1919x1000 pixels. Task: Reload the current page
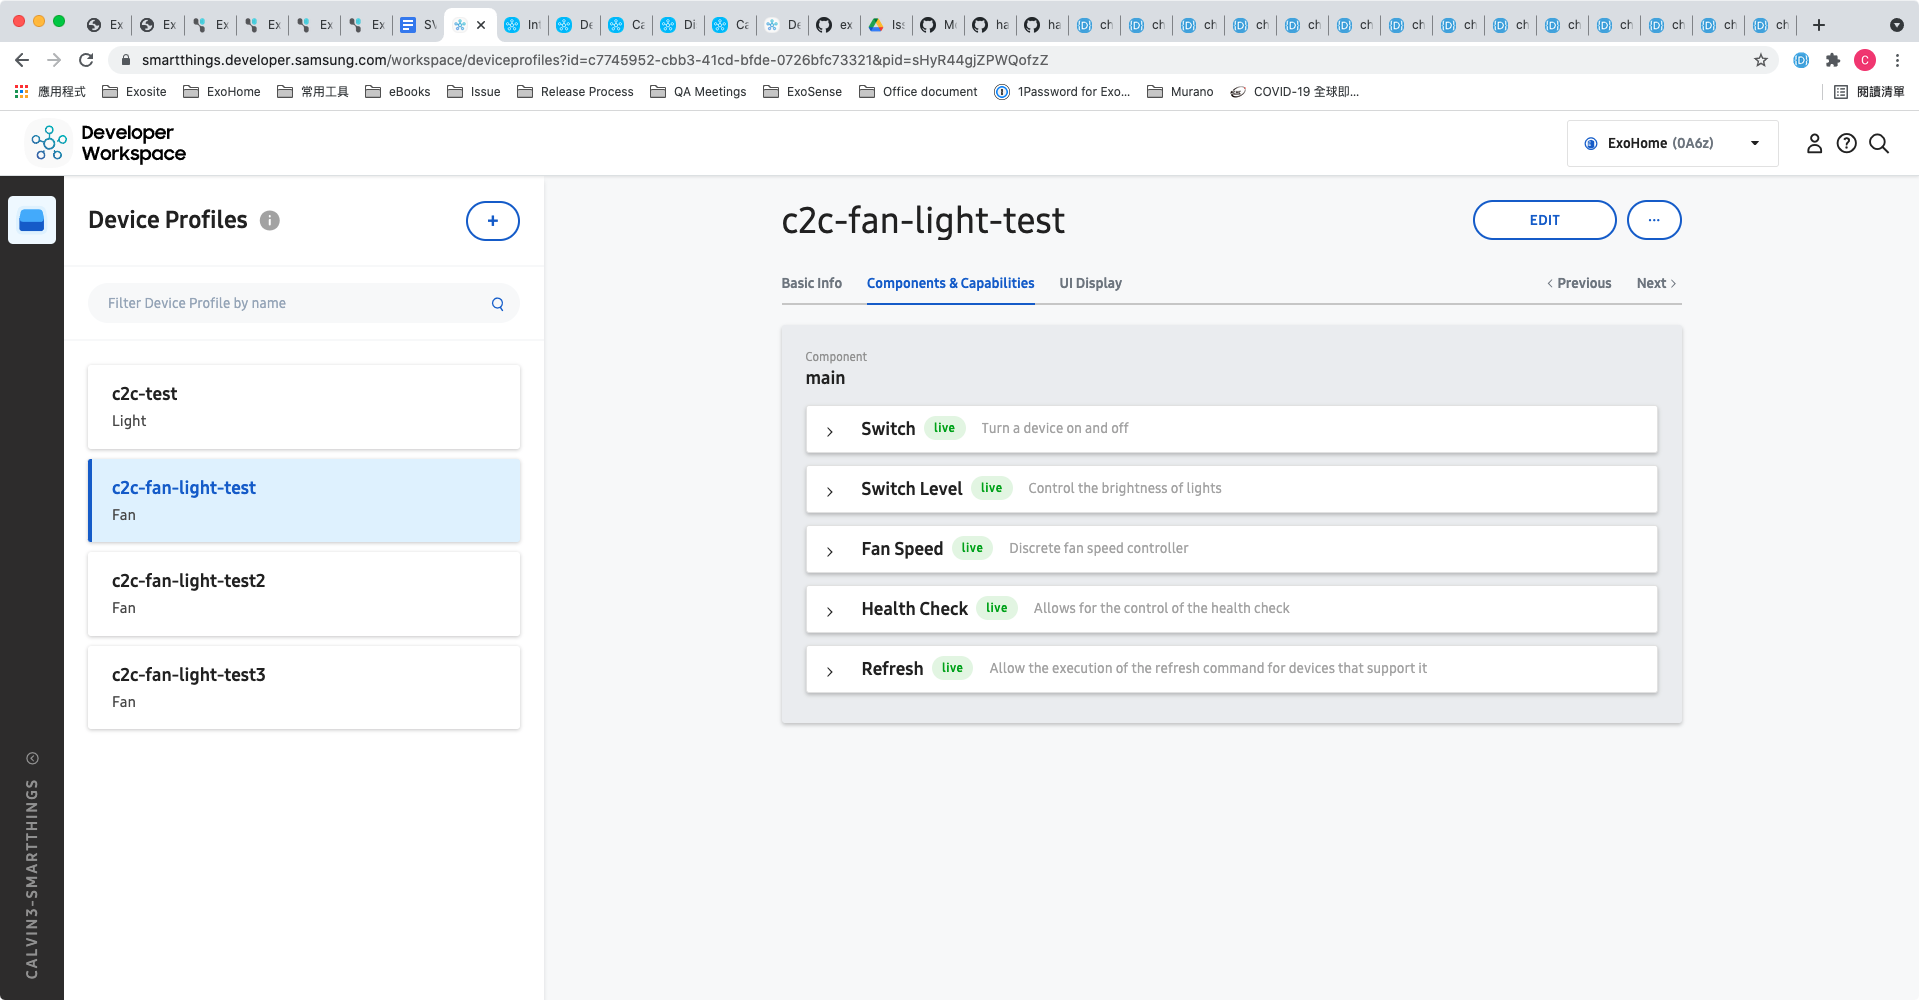pyautogui.click(x=86, y=60)
